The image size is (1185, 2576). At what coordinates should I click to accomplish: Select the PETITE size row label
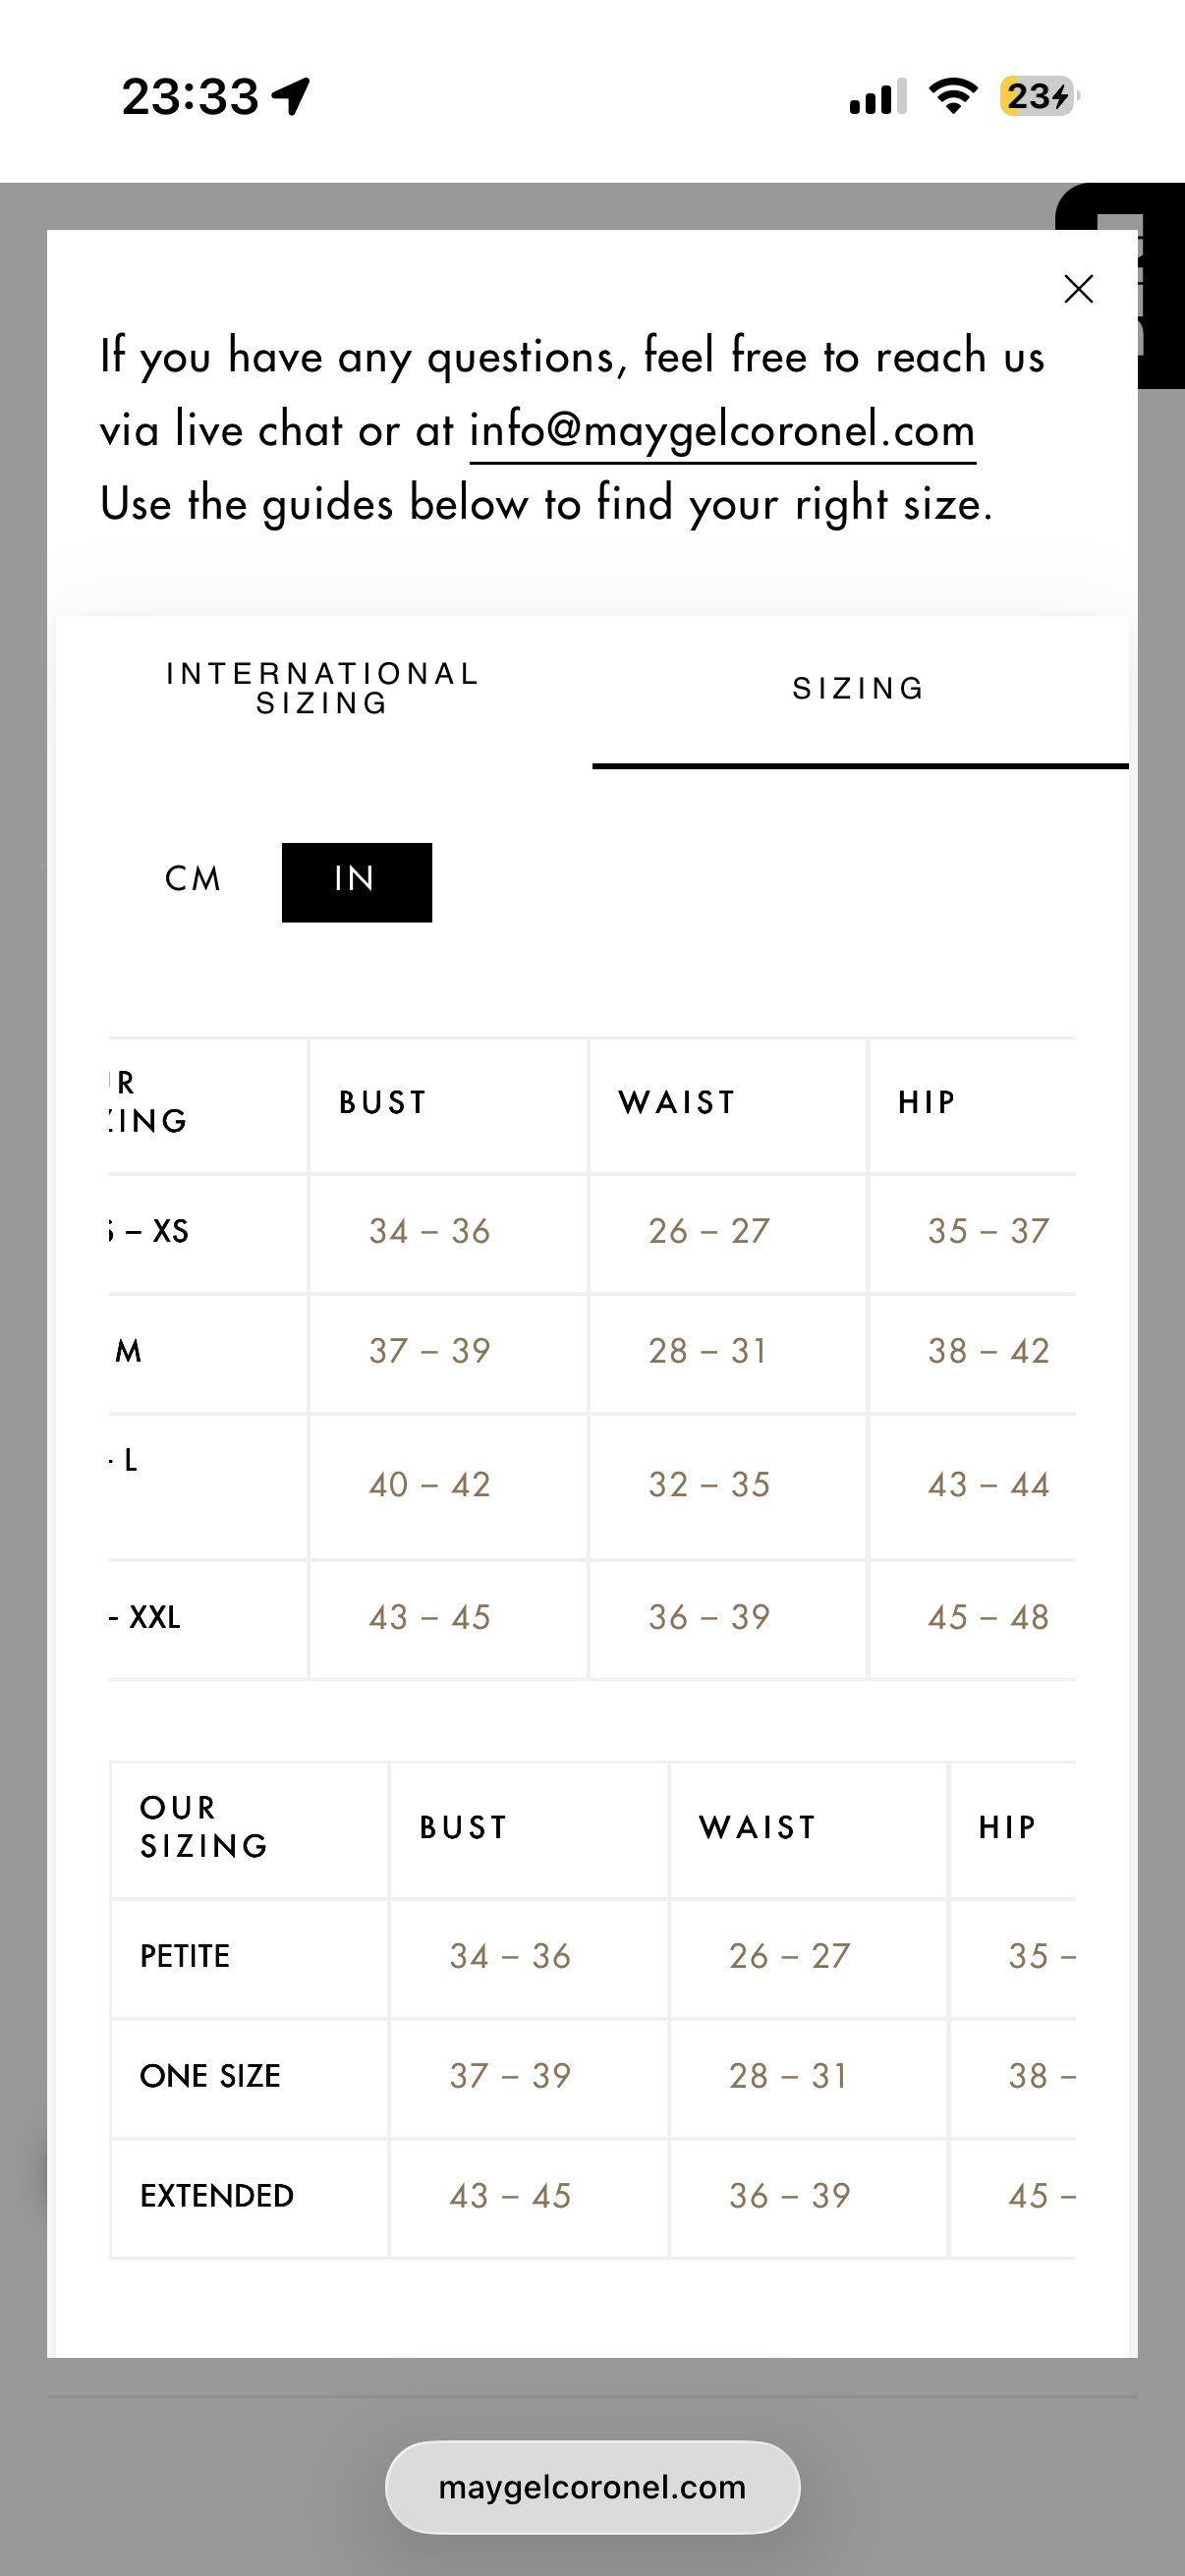pyautogui.click(x=185, y=1956)
